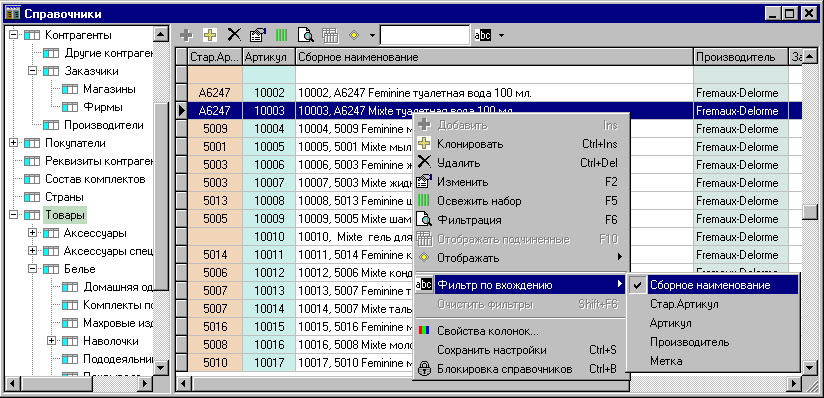This screenshot has width=824, height=398.
Task: Click row selector for article 10017
Action: pos(182,363)
